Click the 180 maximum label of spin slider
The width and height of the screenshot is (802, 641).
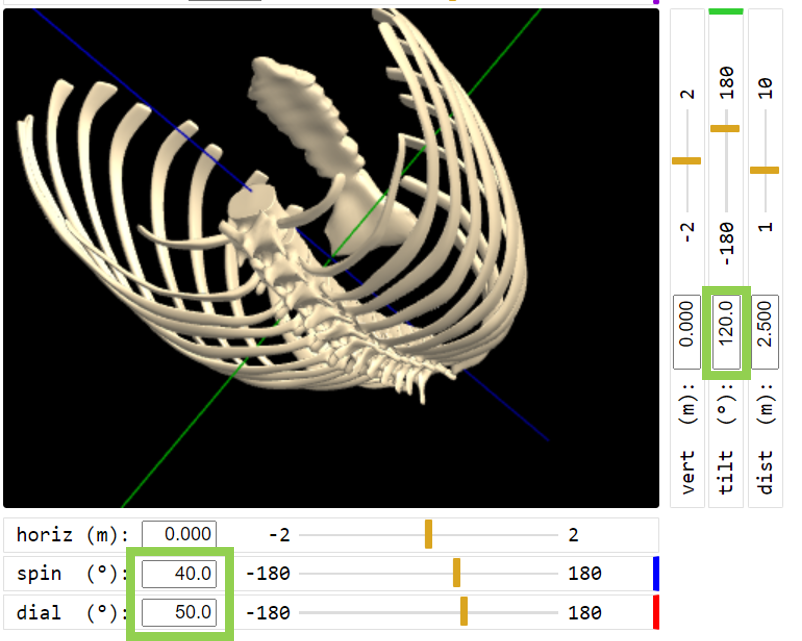[585, 573]
